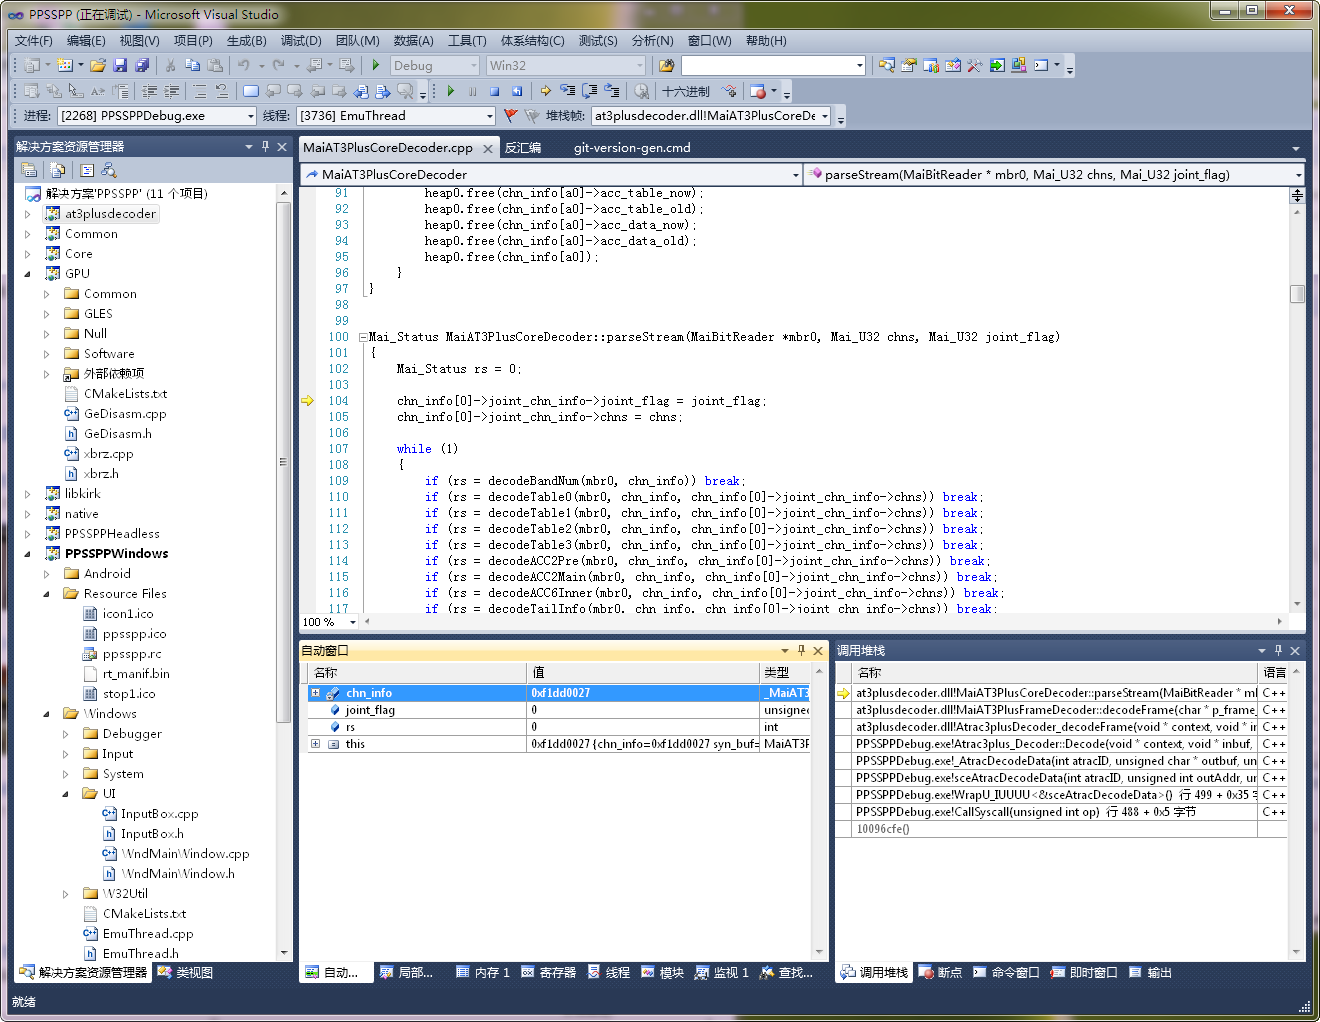Click the Stop Debugging square icon

click(x=494, y=92)
